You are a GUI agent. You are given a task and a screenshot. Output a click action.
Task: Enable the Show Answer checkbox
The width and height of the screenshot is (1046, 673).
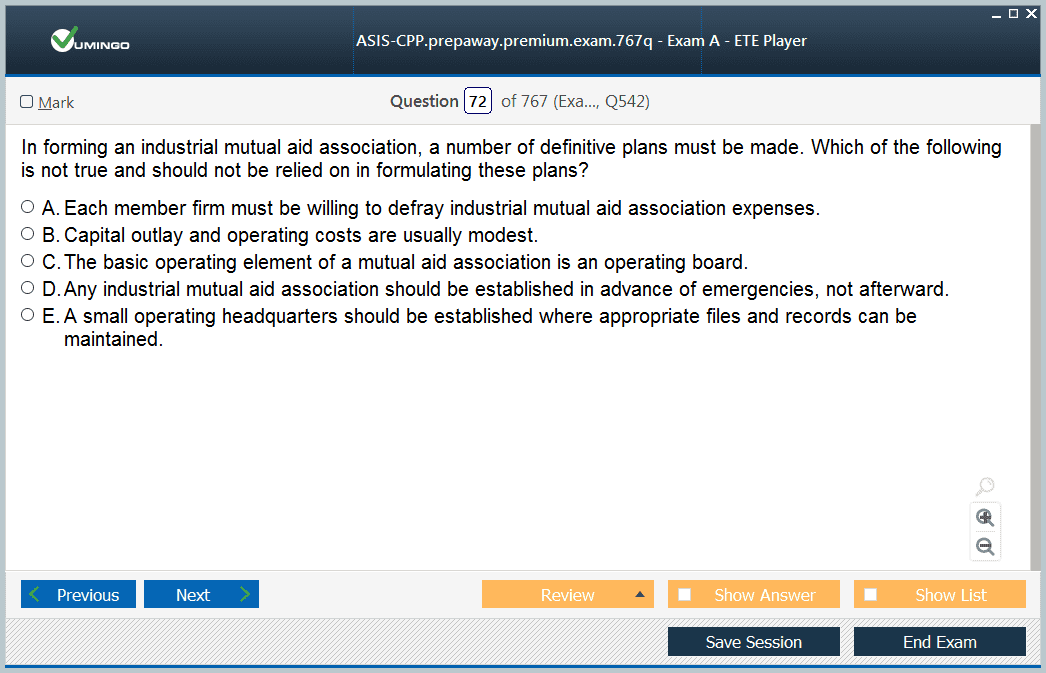[685, 595]
